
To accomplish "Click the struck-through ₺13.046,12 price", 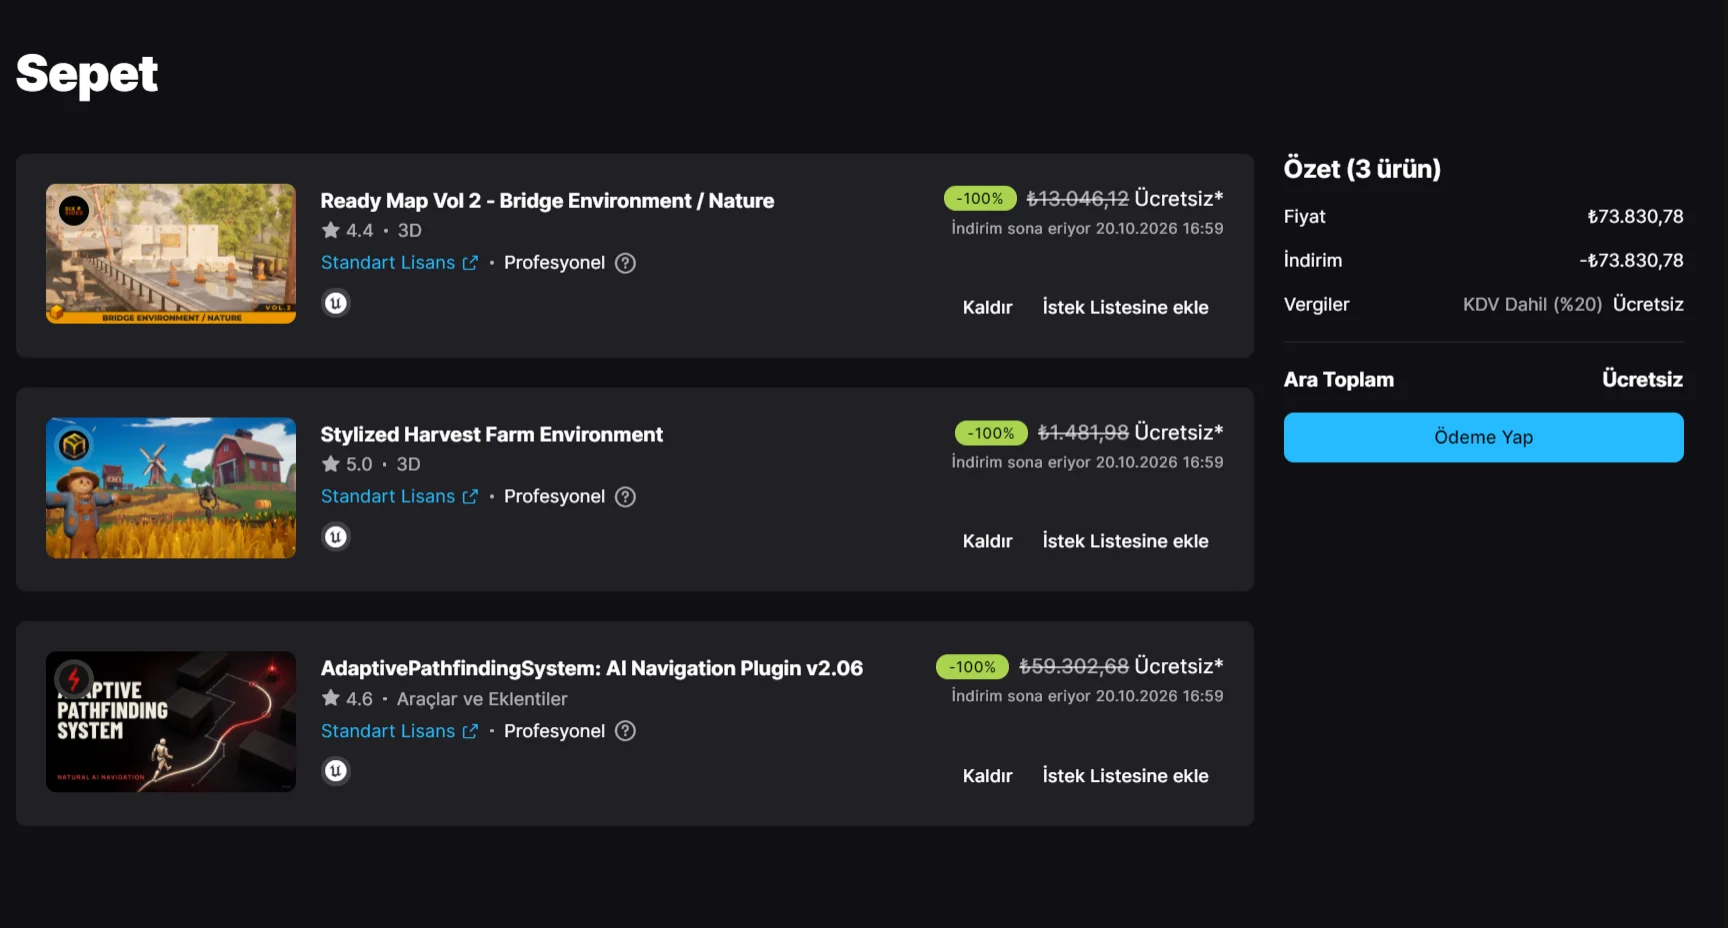I will [x=1077, y=199].
